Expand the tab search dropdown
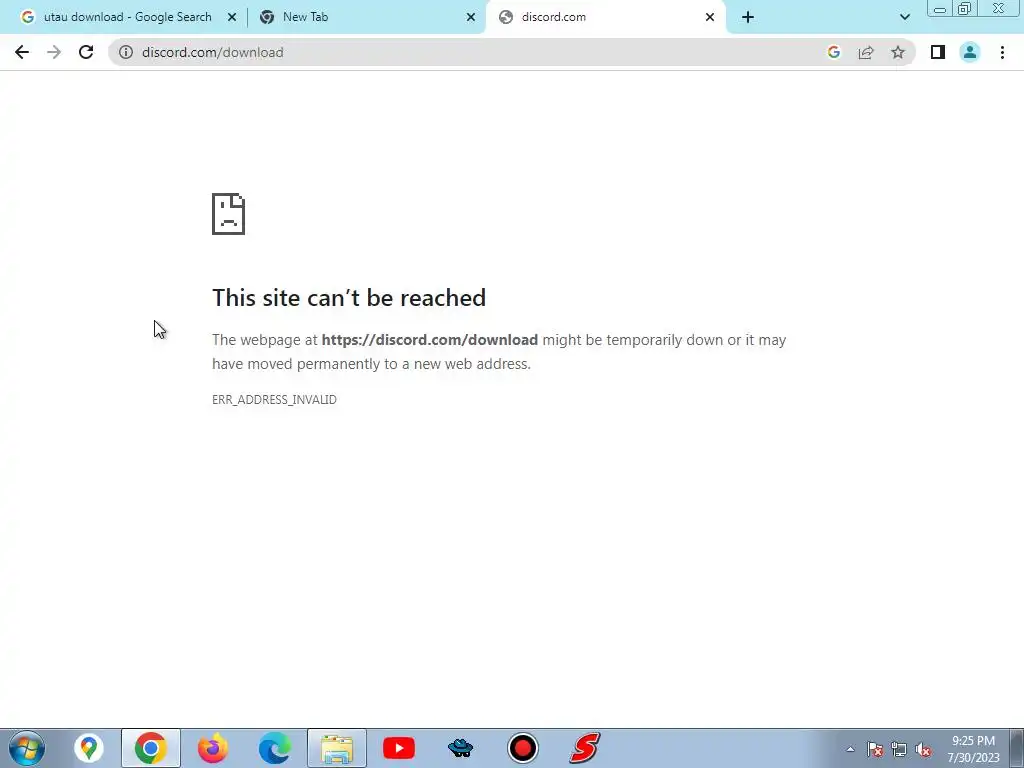This screenshot has width=1024, height=768. [x=904, y=17]
